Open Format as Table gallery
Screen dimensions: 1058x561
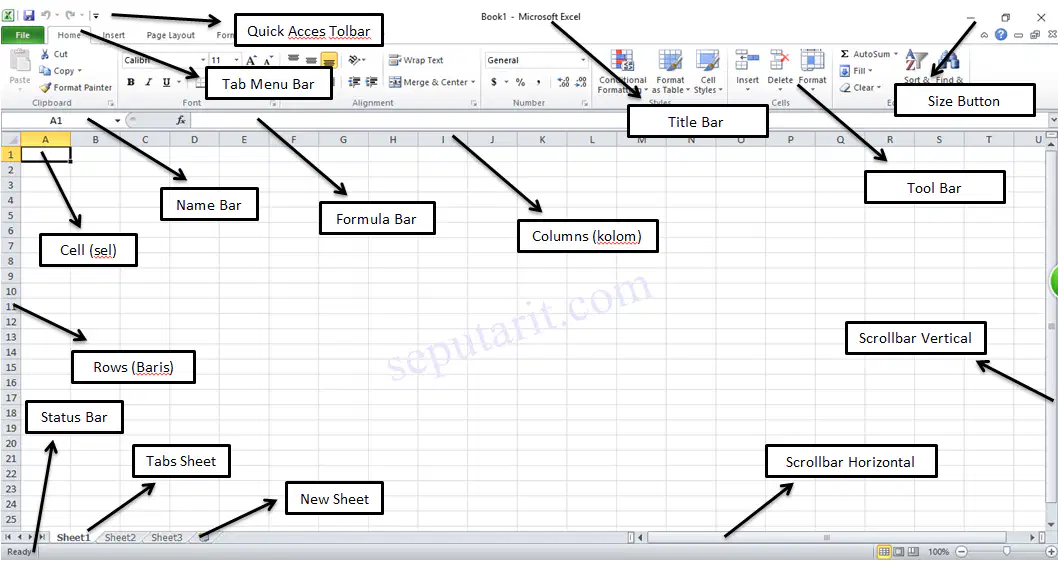point(670,72)
